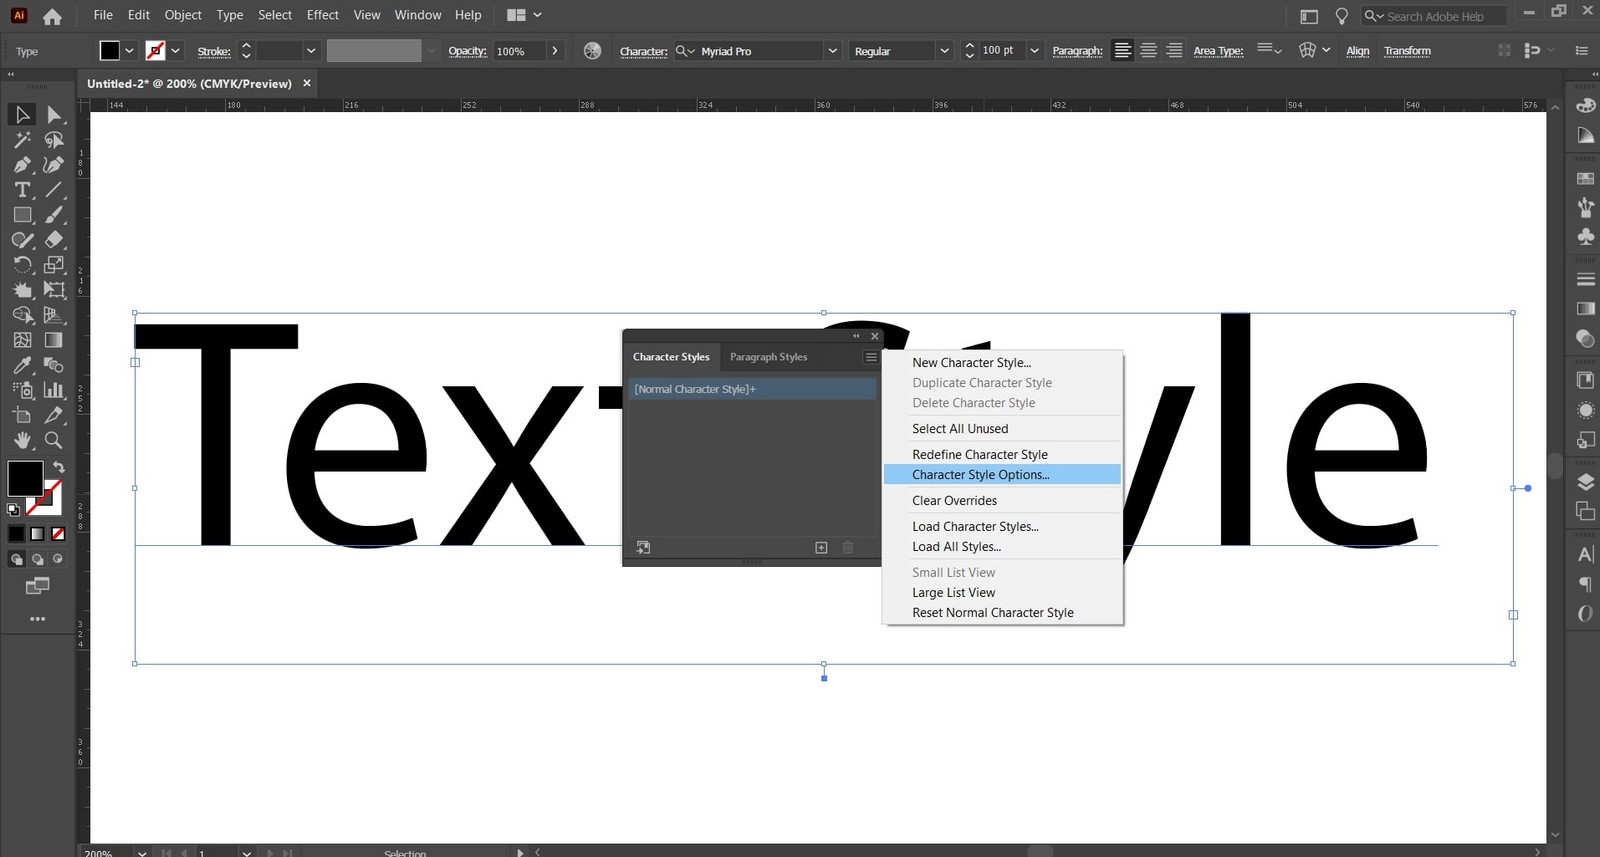
Task: Enable Draw Behind mode
Action: (37, 559)
